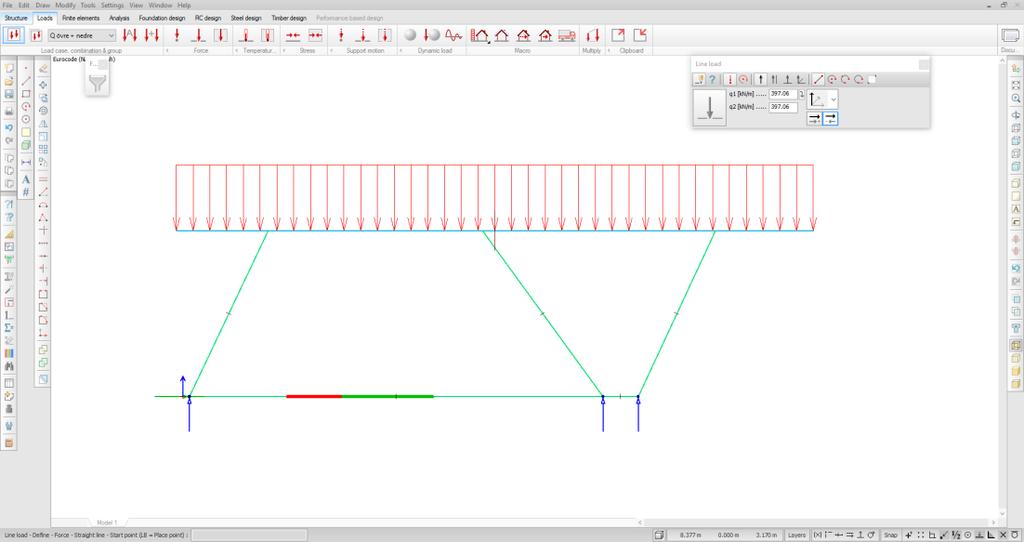The width and height of the screenshot is (1024, 542).
Task: Toggle the center circle snap in status bar
Action: (968, 535)
